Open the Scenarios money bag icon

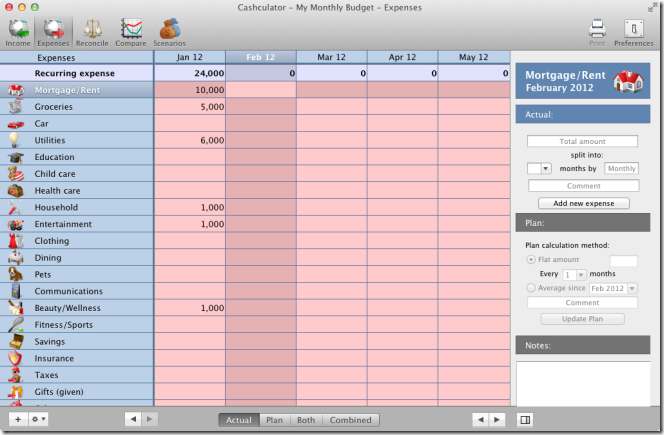pos(169,32)
